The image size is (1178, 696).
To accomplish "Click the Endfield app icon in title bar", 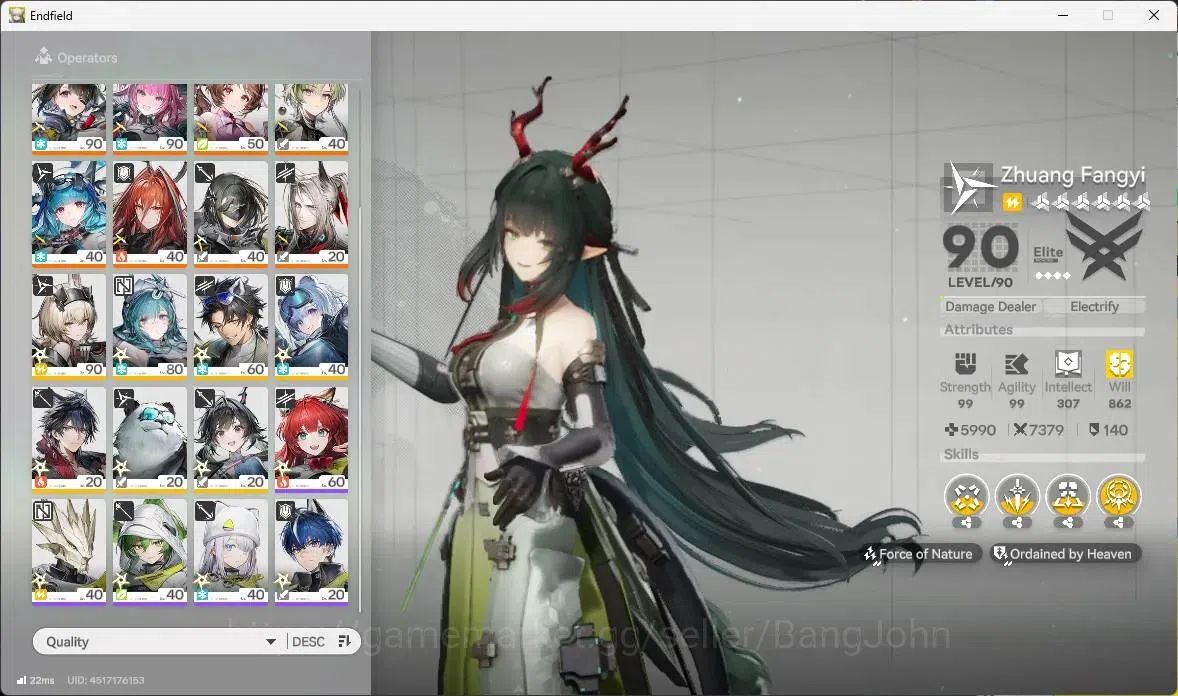I will point(17,15).
